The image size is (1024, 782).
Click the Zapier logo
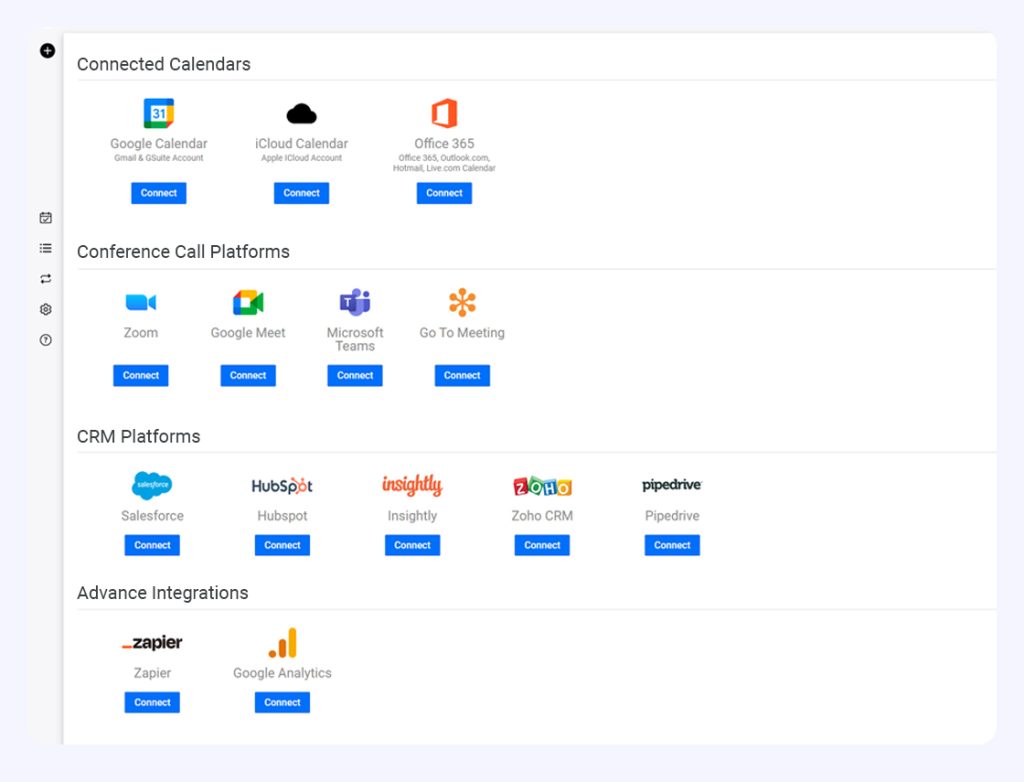click(152, 643)
